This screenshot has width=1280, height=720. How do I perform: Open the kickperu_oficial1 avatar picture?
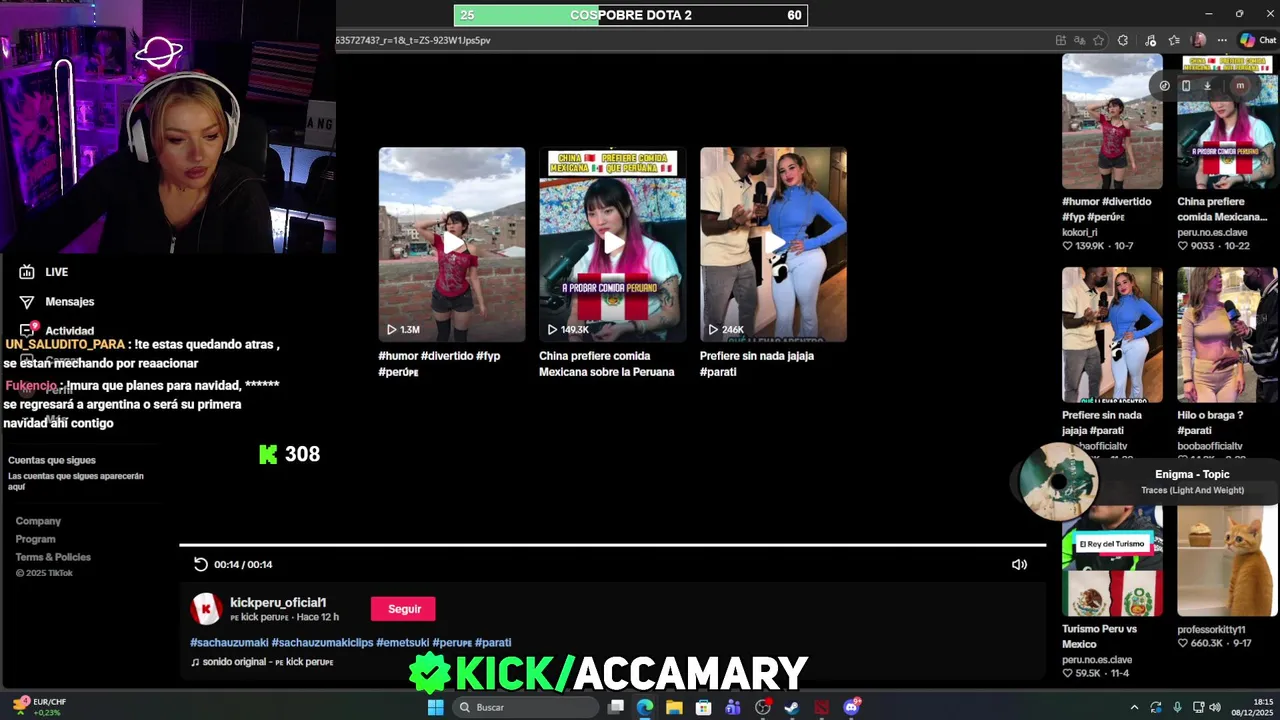pos(206,608)
